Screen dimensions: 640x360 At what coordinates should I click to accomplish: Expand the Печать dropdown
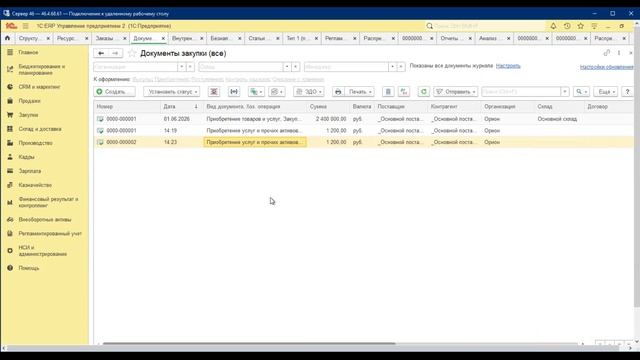(360, 92)
